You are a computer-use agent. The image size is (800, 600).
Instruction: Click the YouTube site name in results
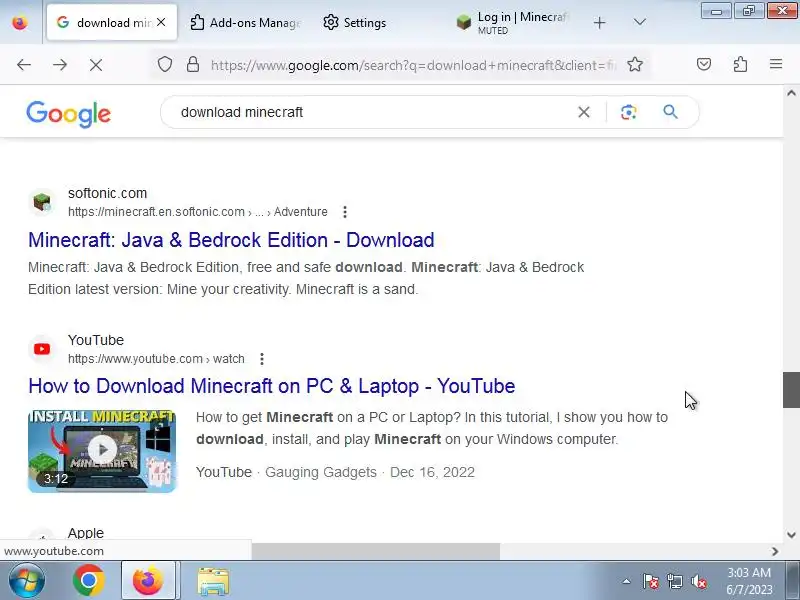96,340
